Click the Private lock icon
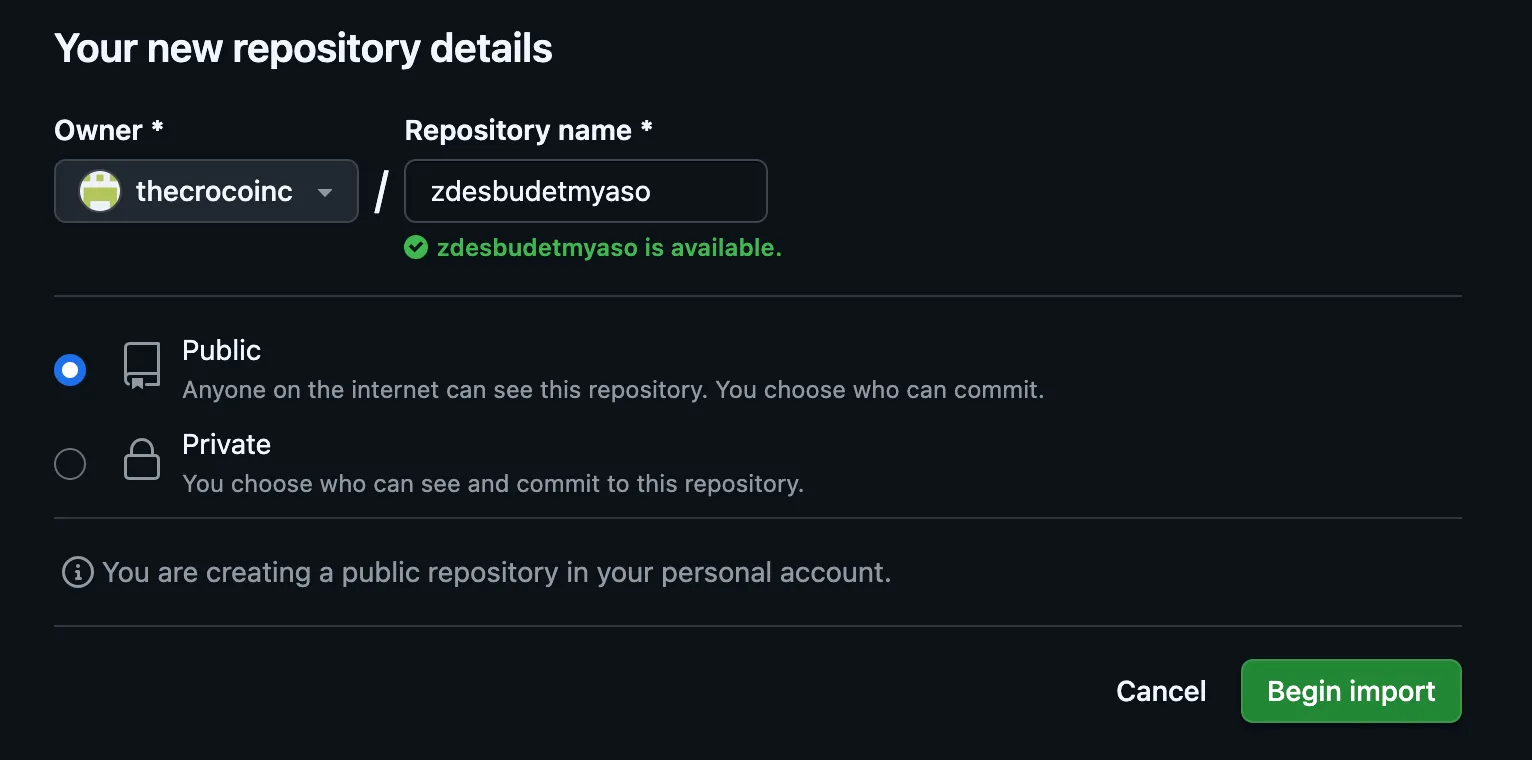This screenshot has height=760, width=1532. (141, 460)
